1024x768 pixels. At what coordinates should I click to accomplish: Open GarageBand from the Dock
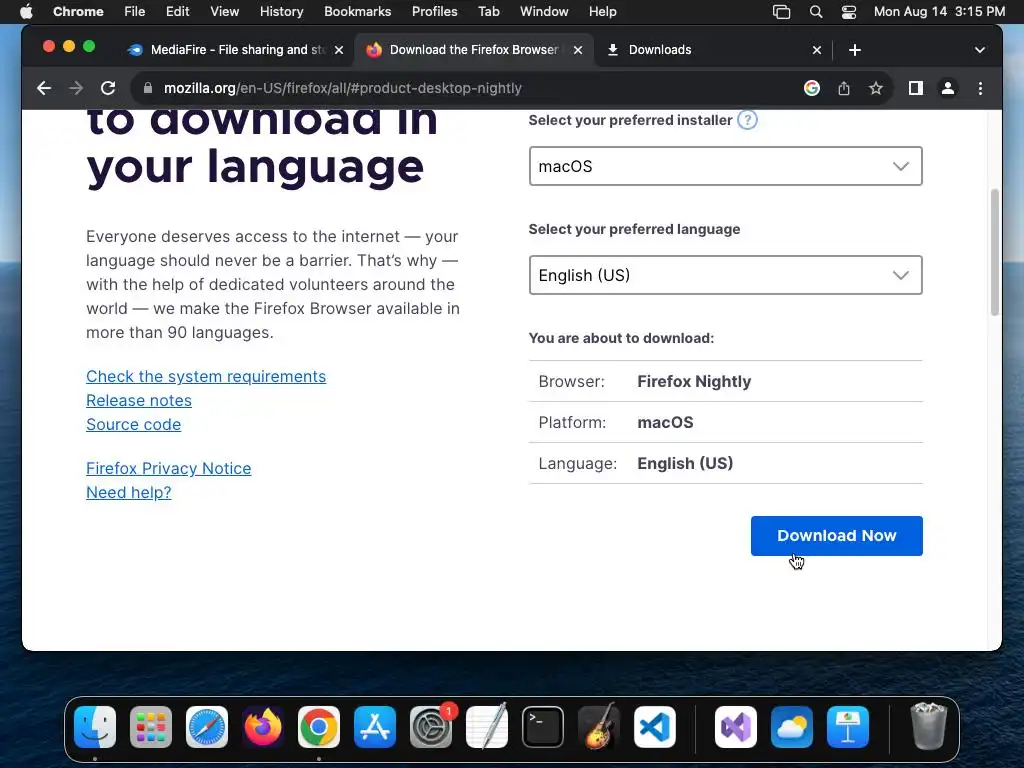(599, 727)
